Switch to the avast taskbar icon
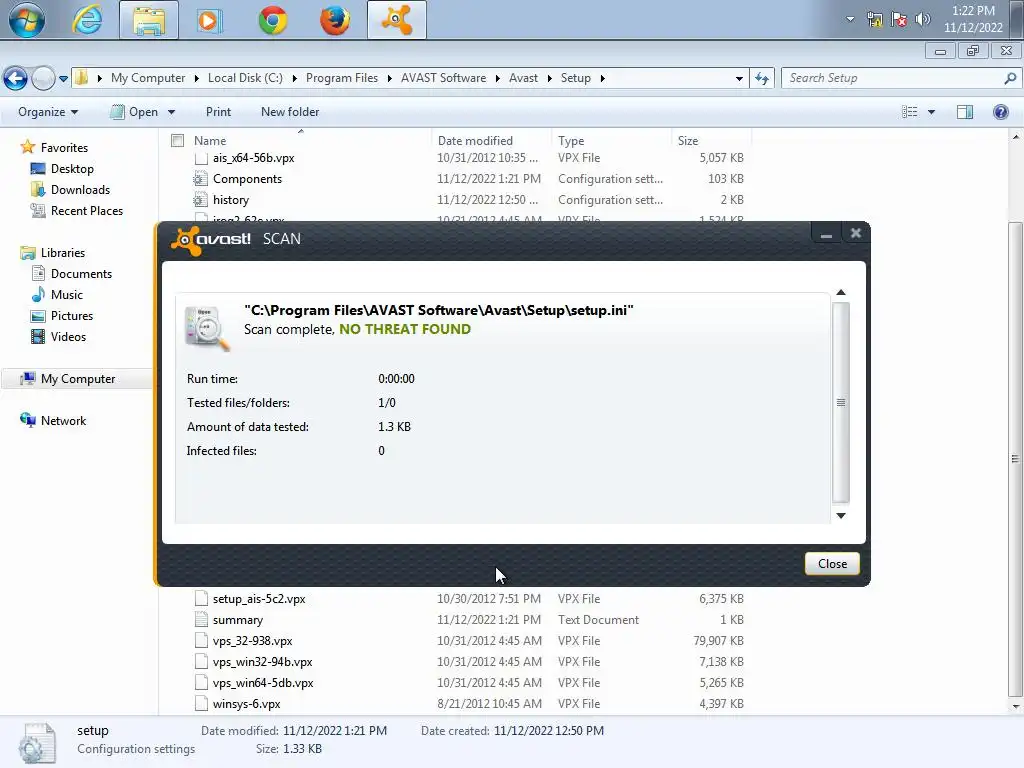 point(396,20)
